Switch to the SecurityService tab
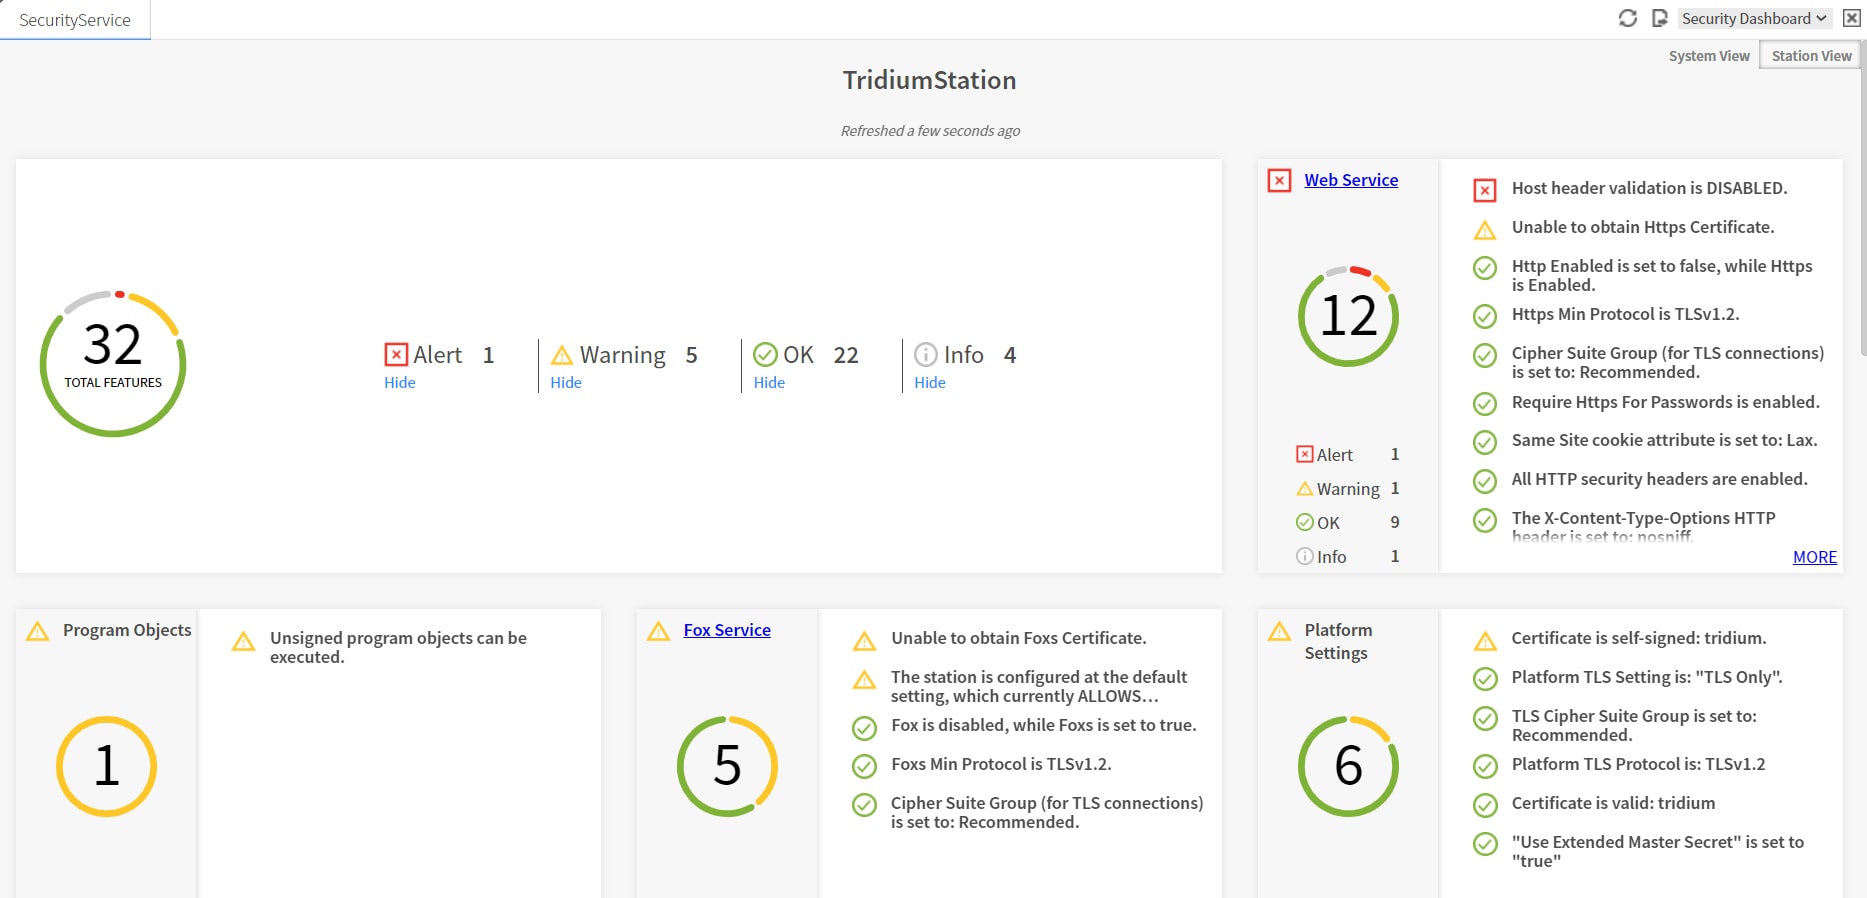The width and height of the screenshot is (1867, 898). (75, 20)
